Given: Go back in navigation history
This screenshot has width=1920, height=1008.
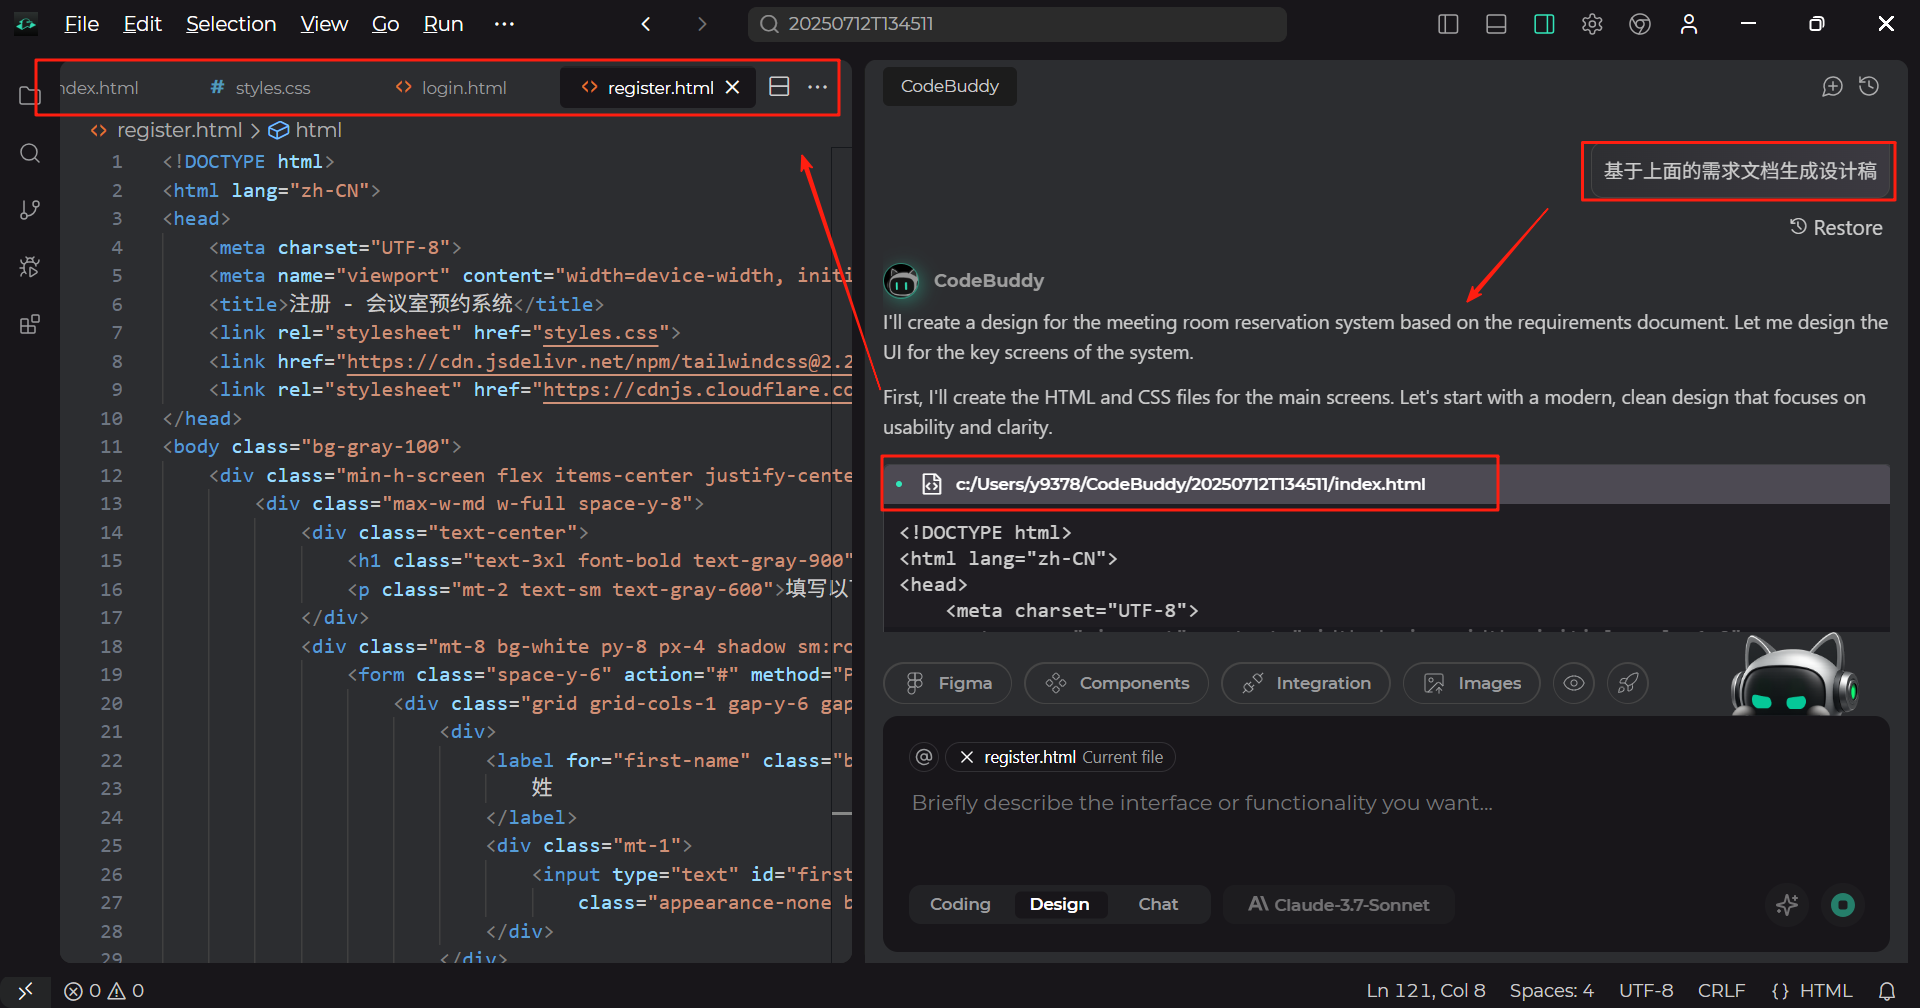Looking at the screenshot, I should [x=646, y=24].
